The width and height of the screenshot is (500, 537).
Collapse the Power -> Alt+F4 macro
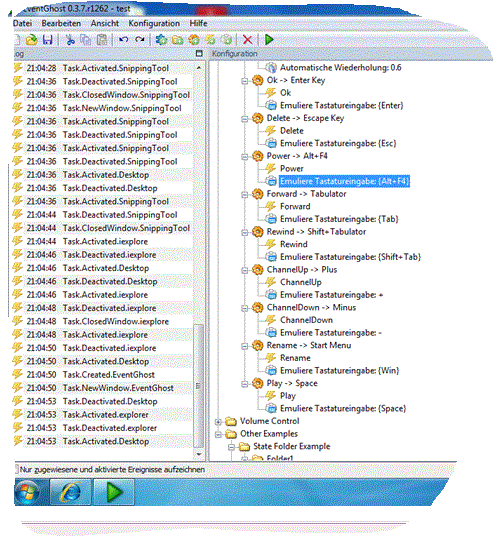click(245, 157)
